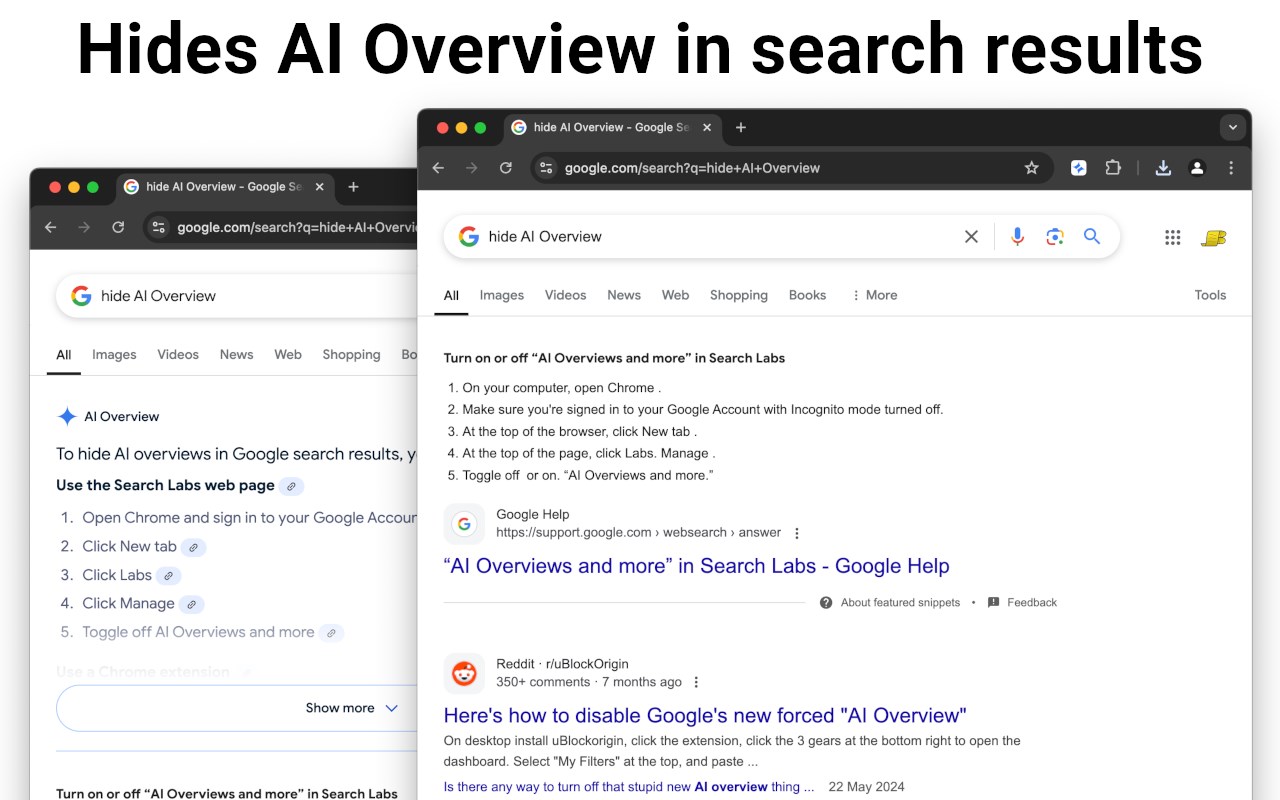Close front window's browser tab
This screenshot has height=800, width=1280.
[x=707, y=128]
